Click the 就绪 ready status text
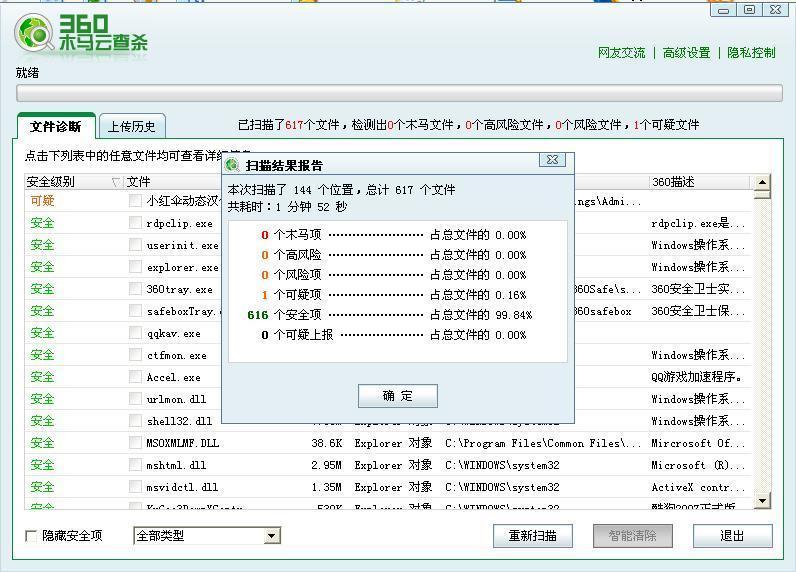Image resolution: width=796 pixels, height=572 pixels. (x=27, y=73)
